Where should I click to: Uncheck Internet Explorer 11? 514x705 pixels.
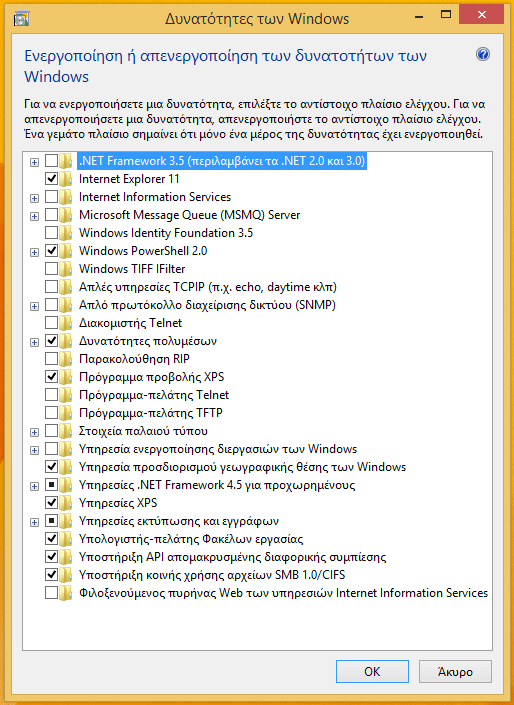(51, 178)
